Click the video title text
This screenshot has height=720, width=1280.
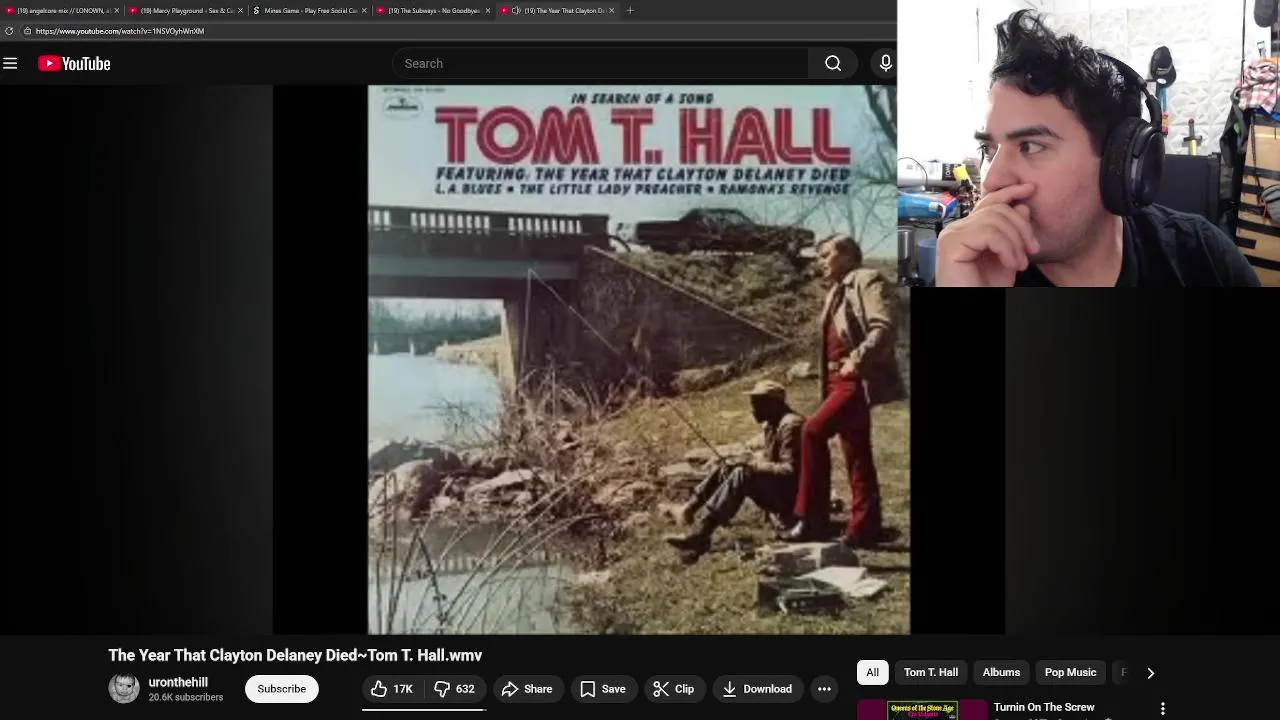pyautogui.click(x=295, y=655)
